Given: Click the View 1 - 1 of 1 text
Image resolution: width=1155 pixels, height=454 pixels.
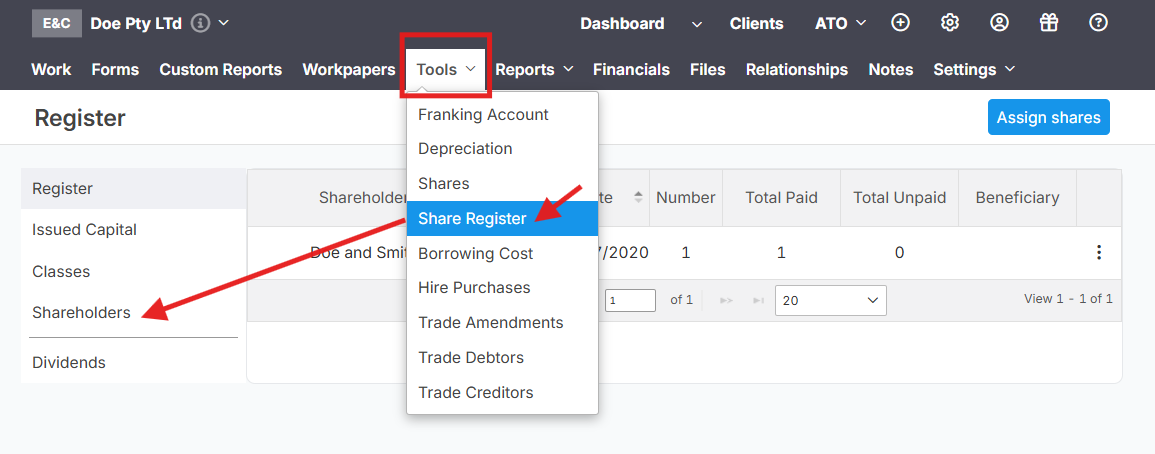Looking at the screenshot, I should point(1068,298).
